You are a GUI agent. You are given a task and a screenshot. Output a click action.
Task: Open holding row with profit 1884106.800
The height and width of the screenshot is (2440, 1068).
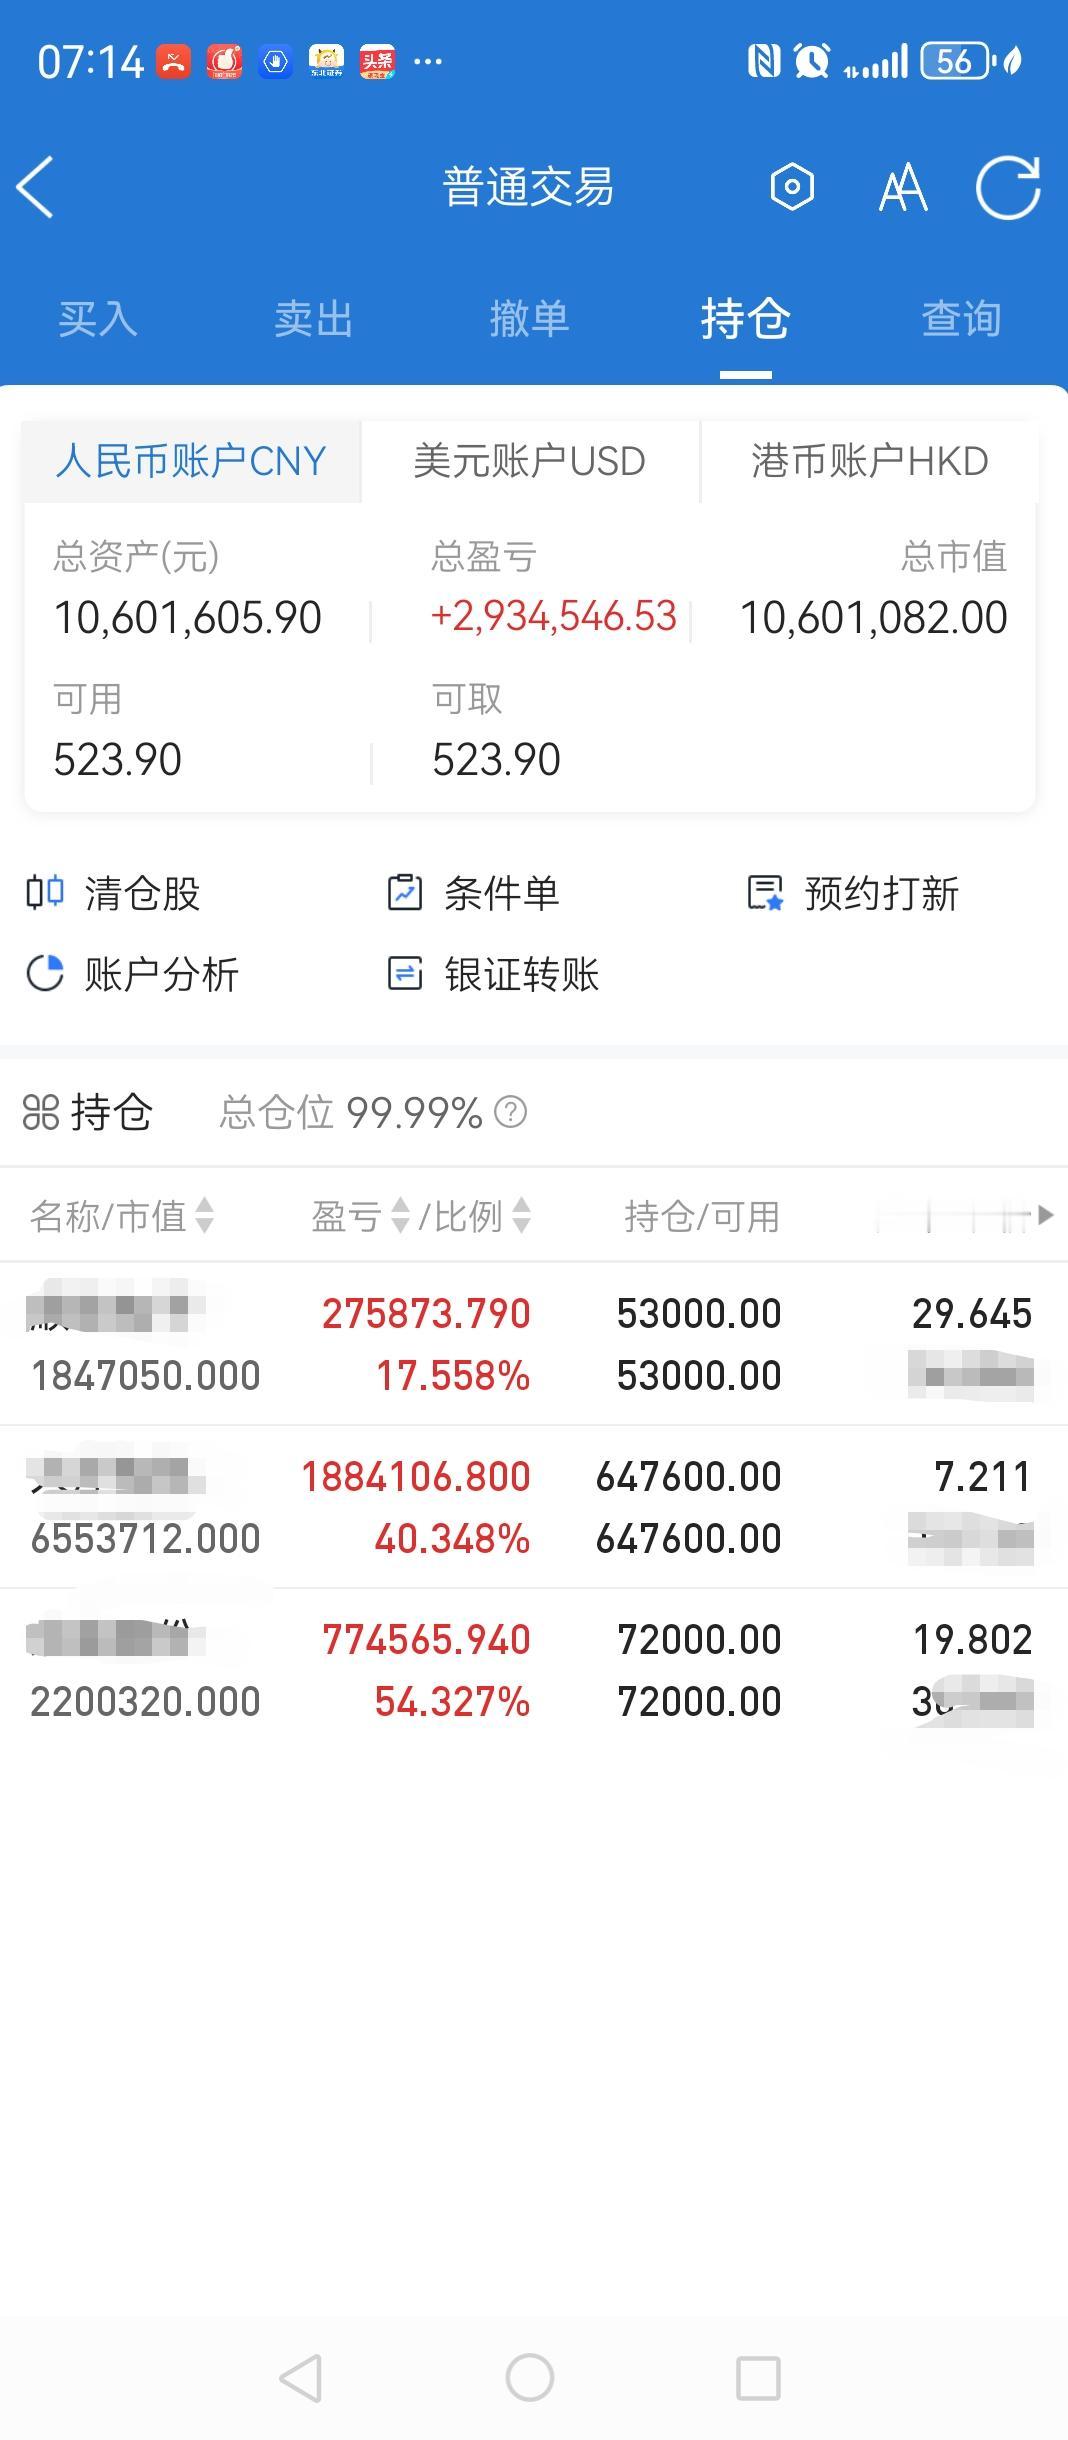(x=534, y=1507)
